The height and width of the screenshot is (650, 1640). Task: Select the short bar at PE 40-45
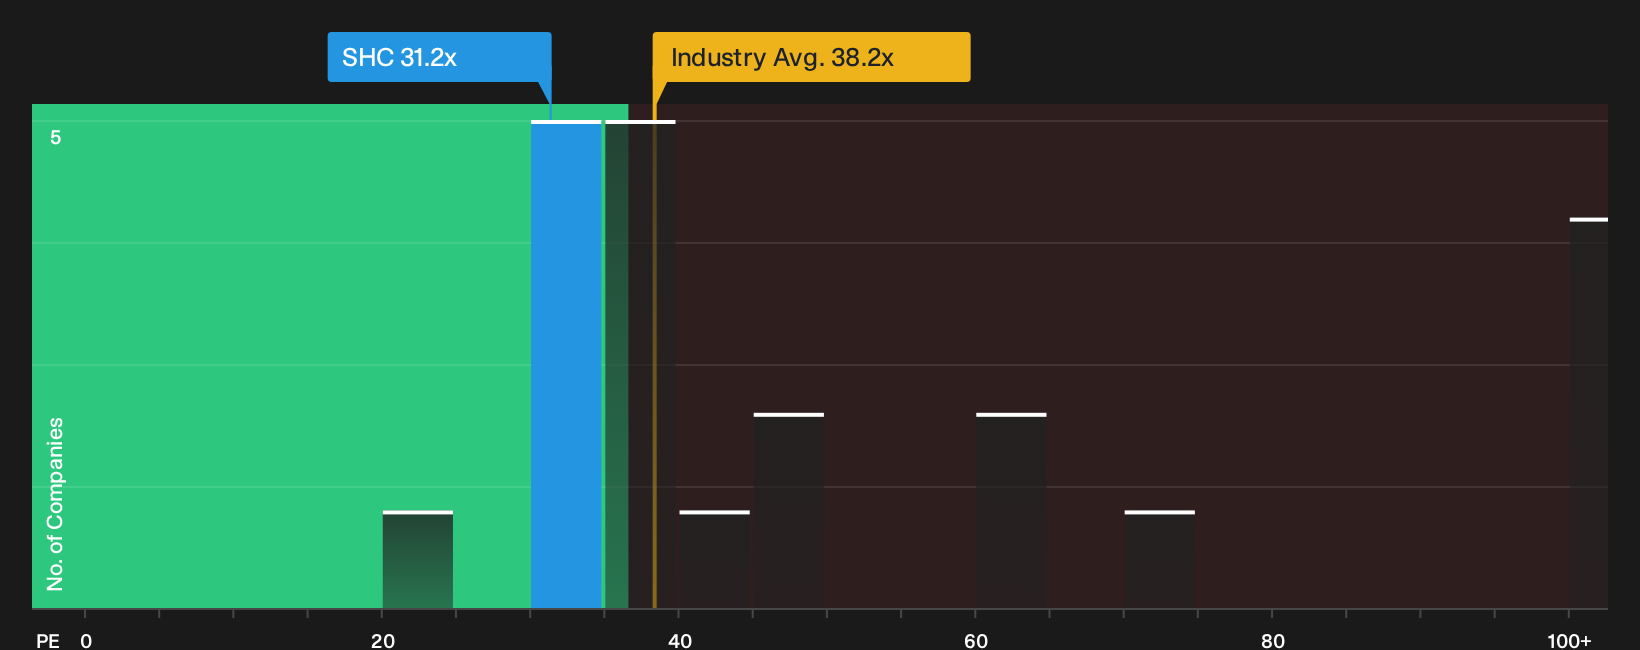click(714, 560)
